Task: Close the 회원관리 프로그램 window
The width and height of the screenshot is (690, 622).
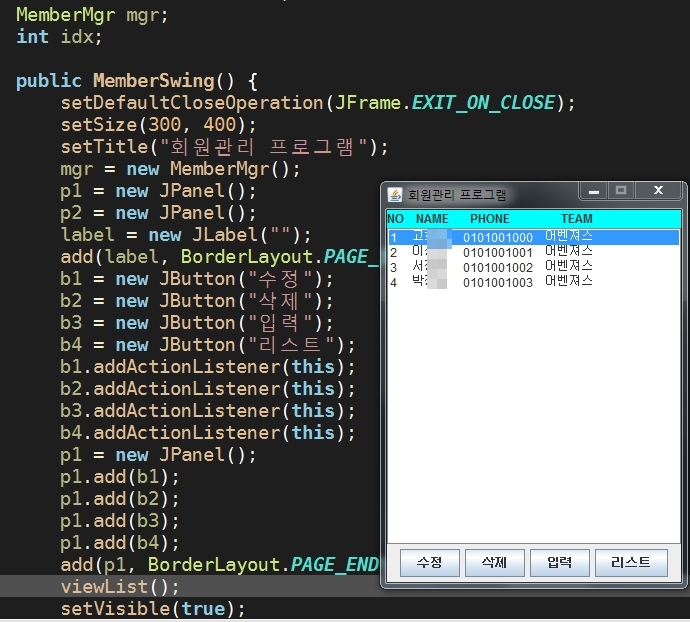Action: 658,190
